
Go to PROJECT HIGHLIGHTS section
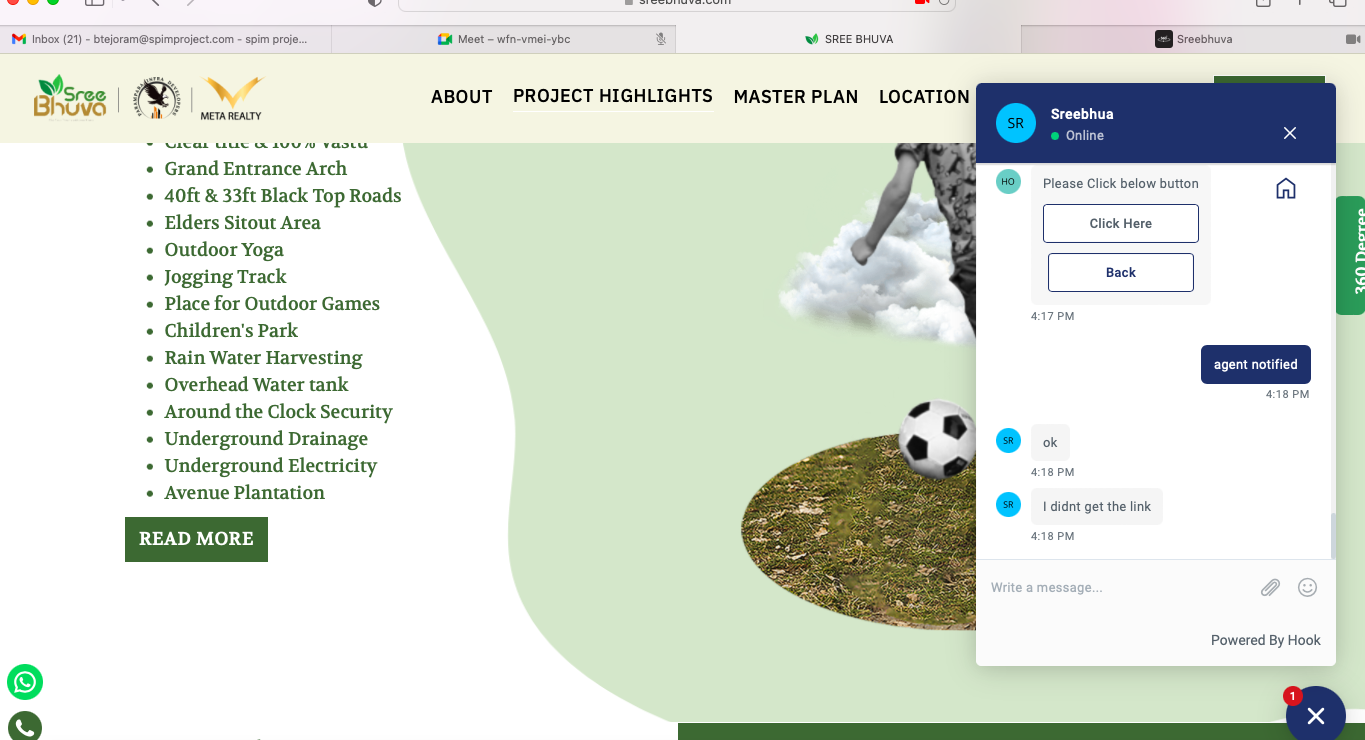coord(613,96)
